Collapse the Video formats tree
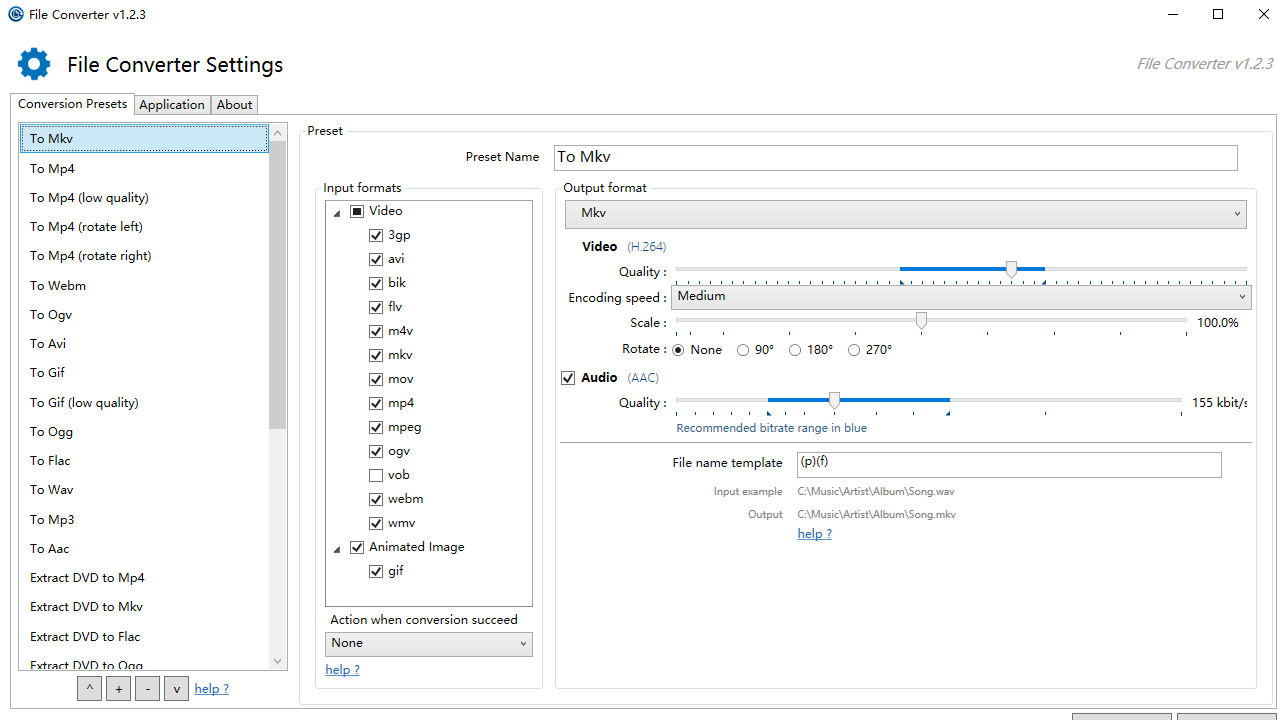The height and width of the screenshot is (720, 1280). 337,213
